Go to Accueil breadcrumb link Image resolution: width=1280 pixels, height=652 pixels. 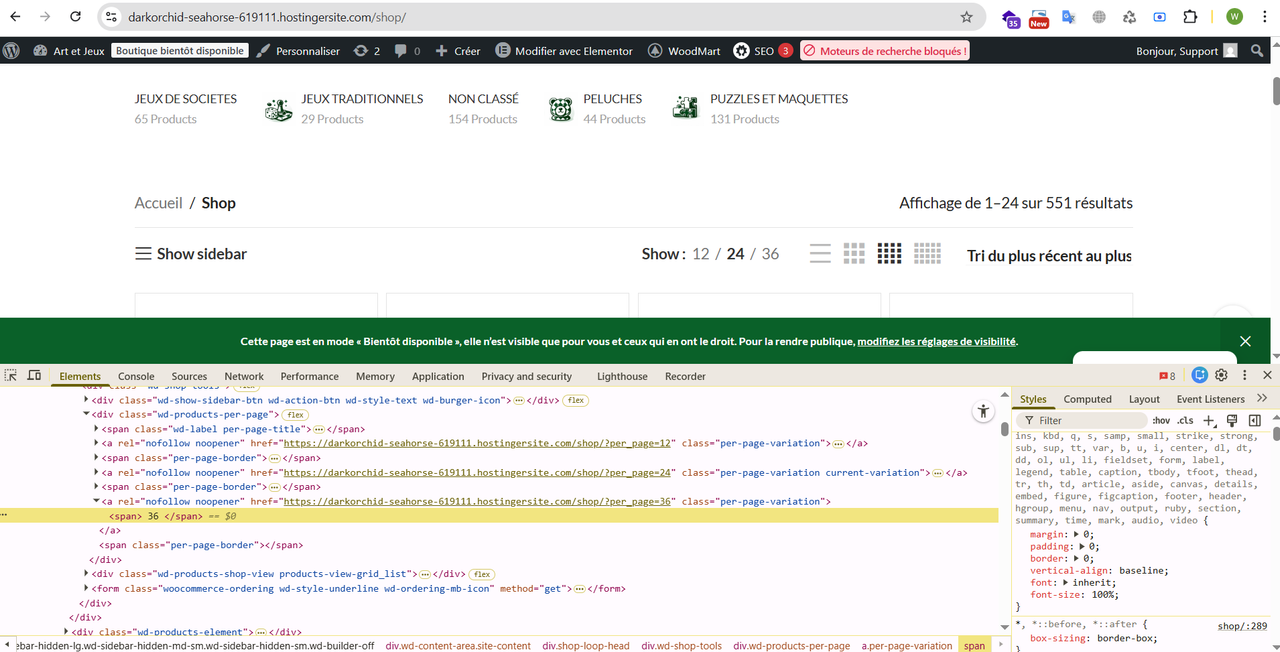pyautogui.click(x=159, y=203)
